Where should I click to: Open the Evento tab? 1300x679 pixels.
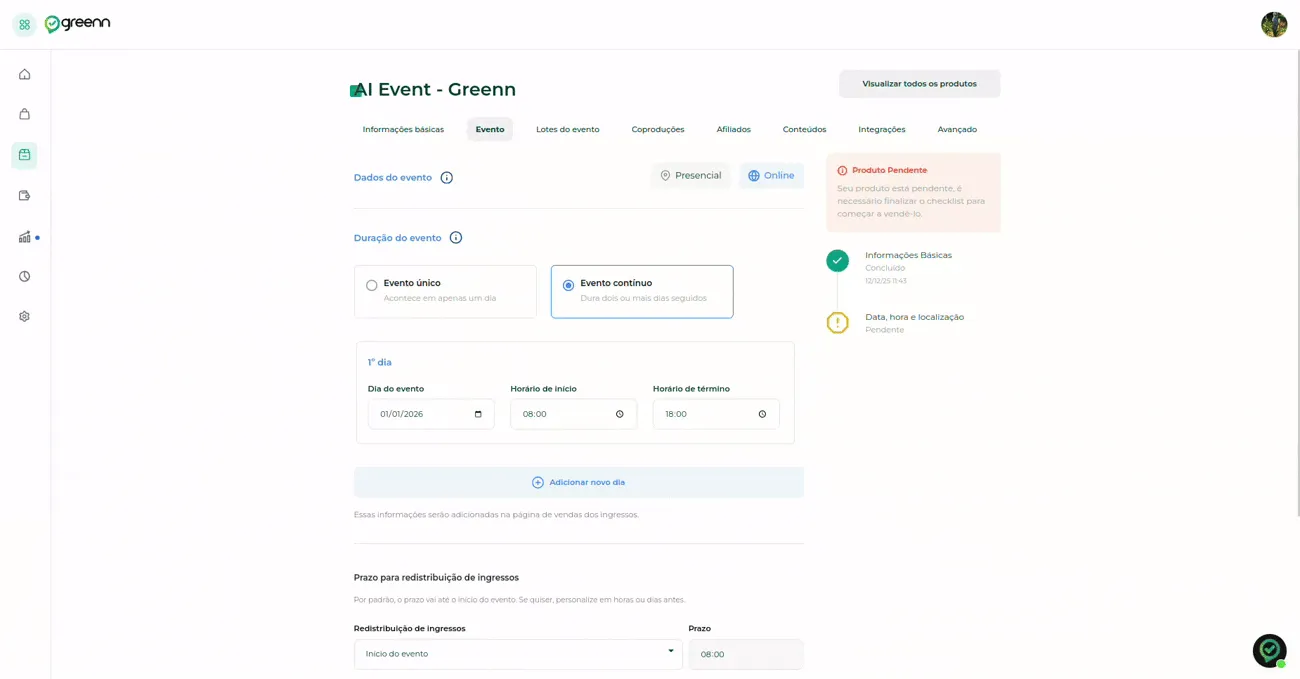click(490, 129)
